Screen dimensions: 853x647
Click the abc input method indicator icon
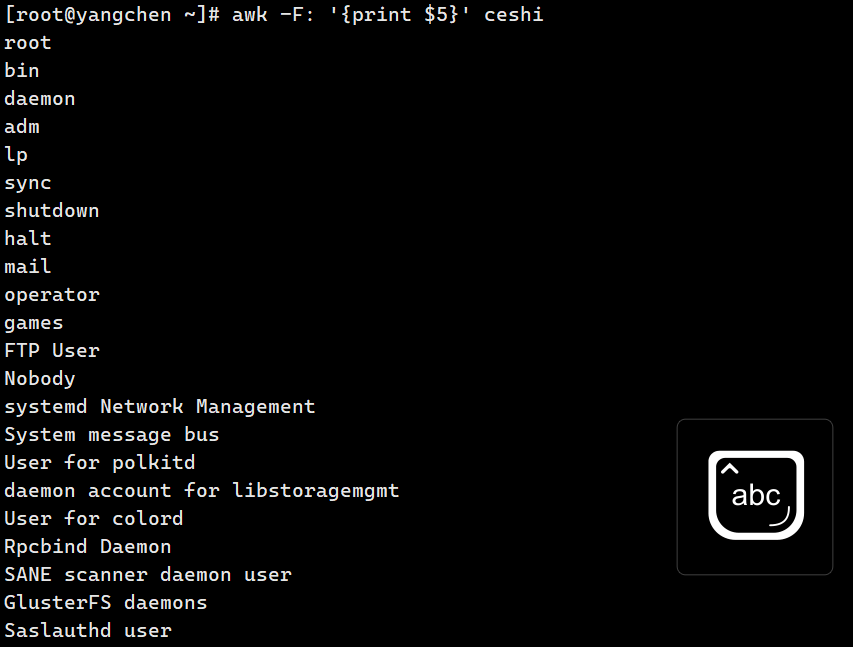pos(755,496)
